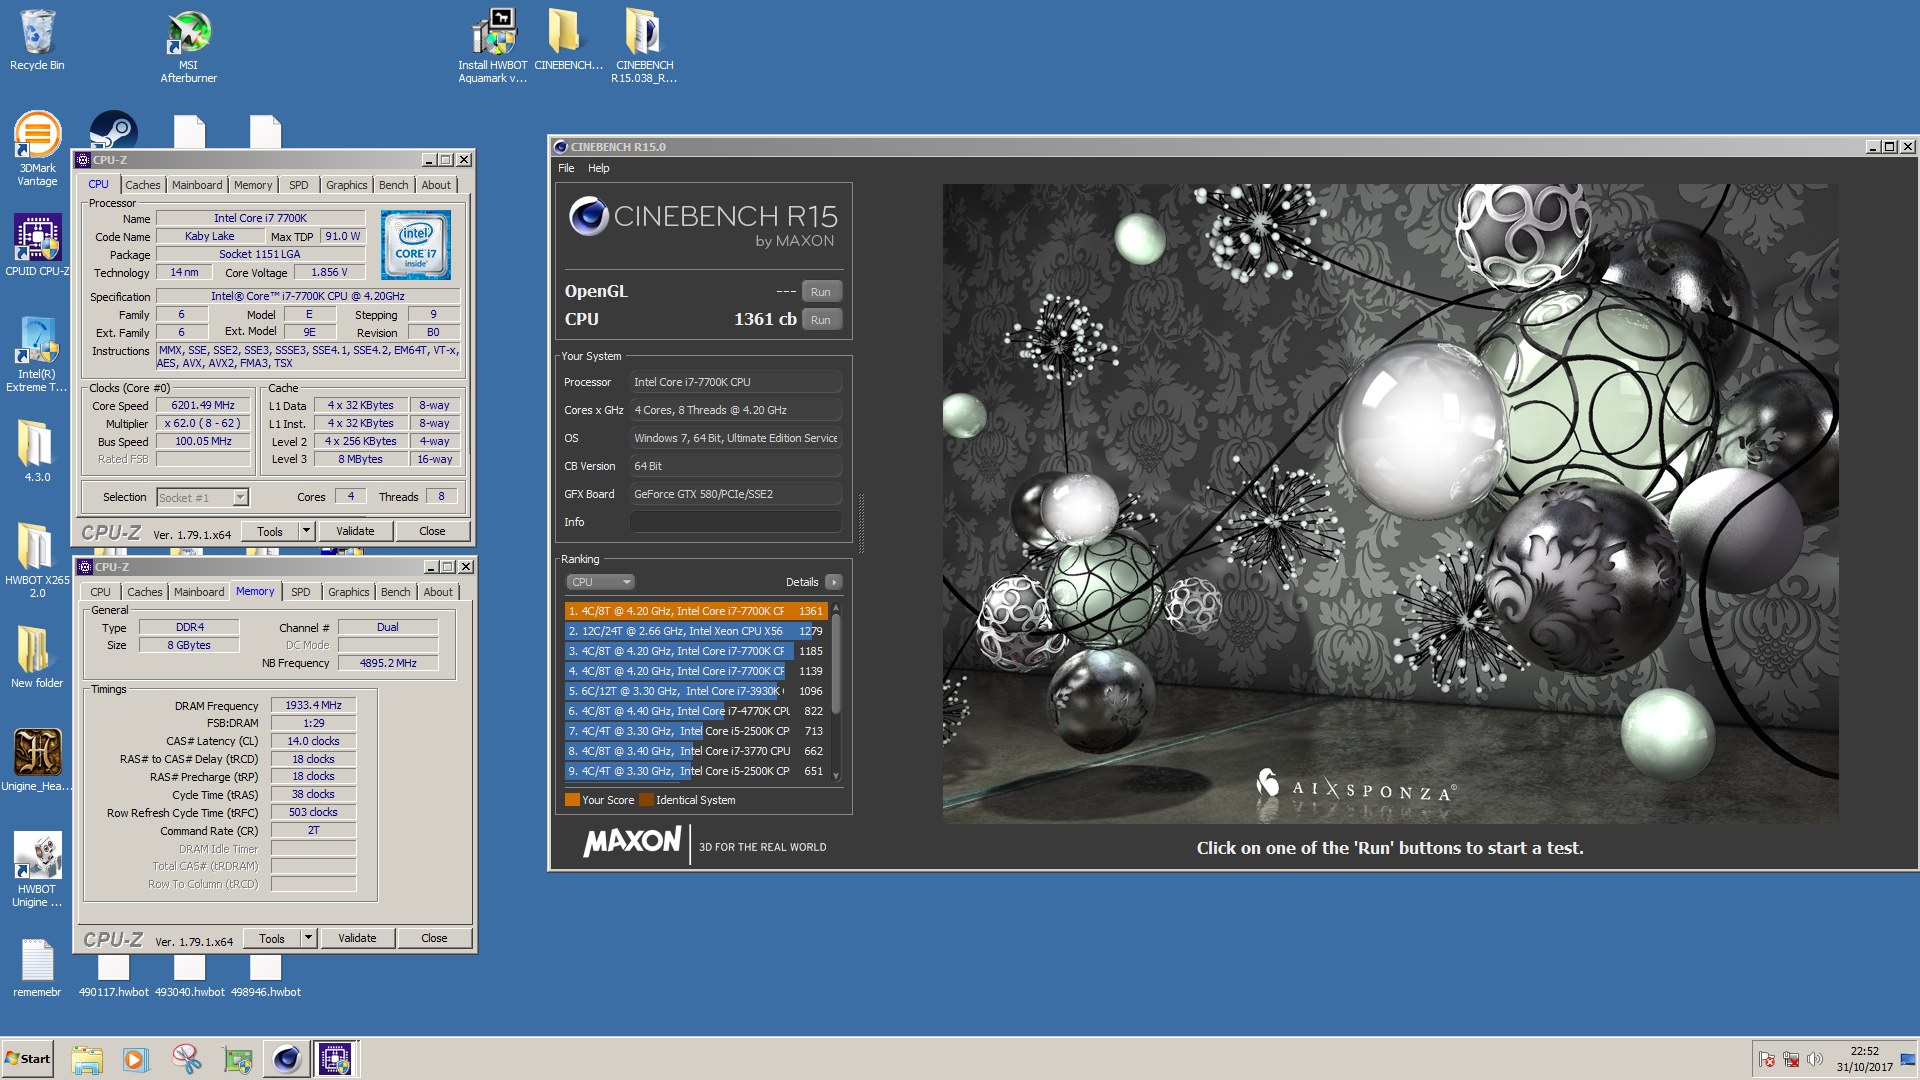Switch to Caches tab in upper CPU-Z
This screenshot has height=1080, width=1920.
pos(142,185)
